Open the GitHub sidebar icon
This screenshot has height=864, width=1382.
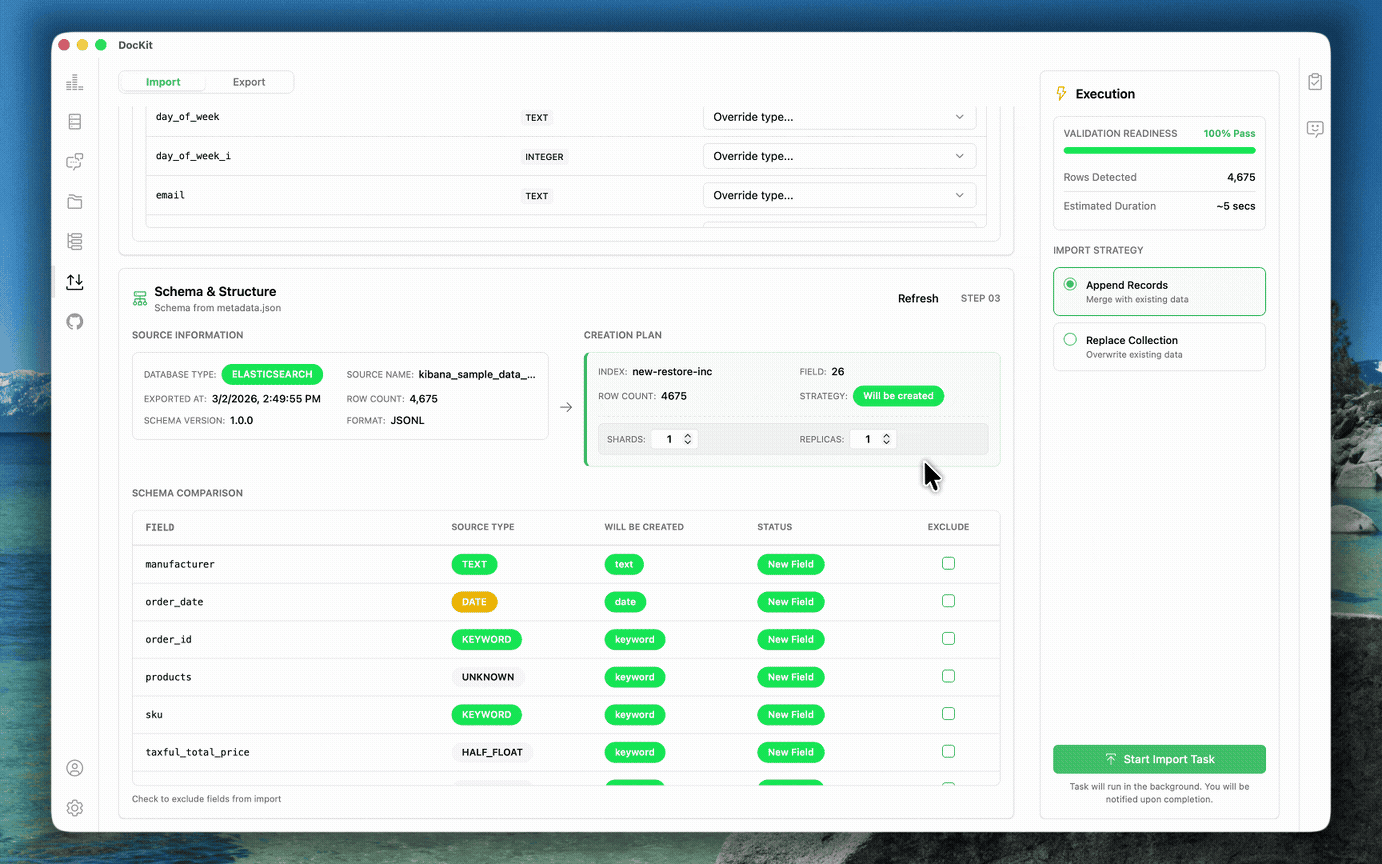(x=74, y=322)
